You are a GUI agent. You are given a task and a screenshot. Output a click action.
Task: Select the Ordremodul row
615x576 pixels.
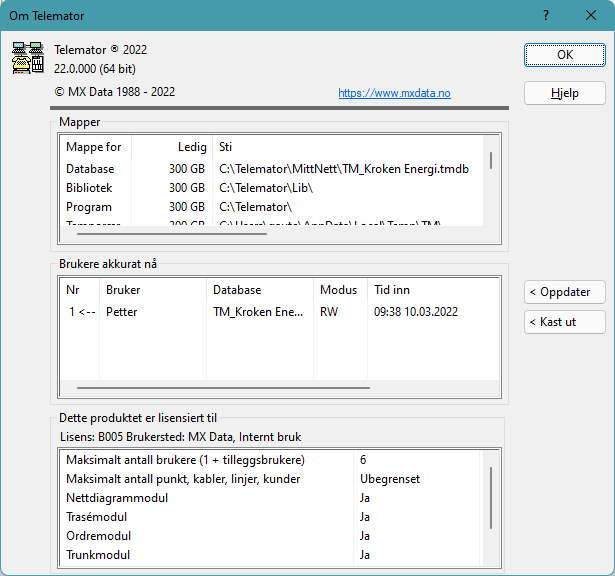point(271,536)
